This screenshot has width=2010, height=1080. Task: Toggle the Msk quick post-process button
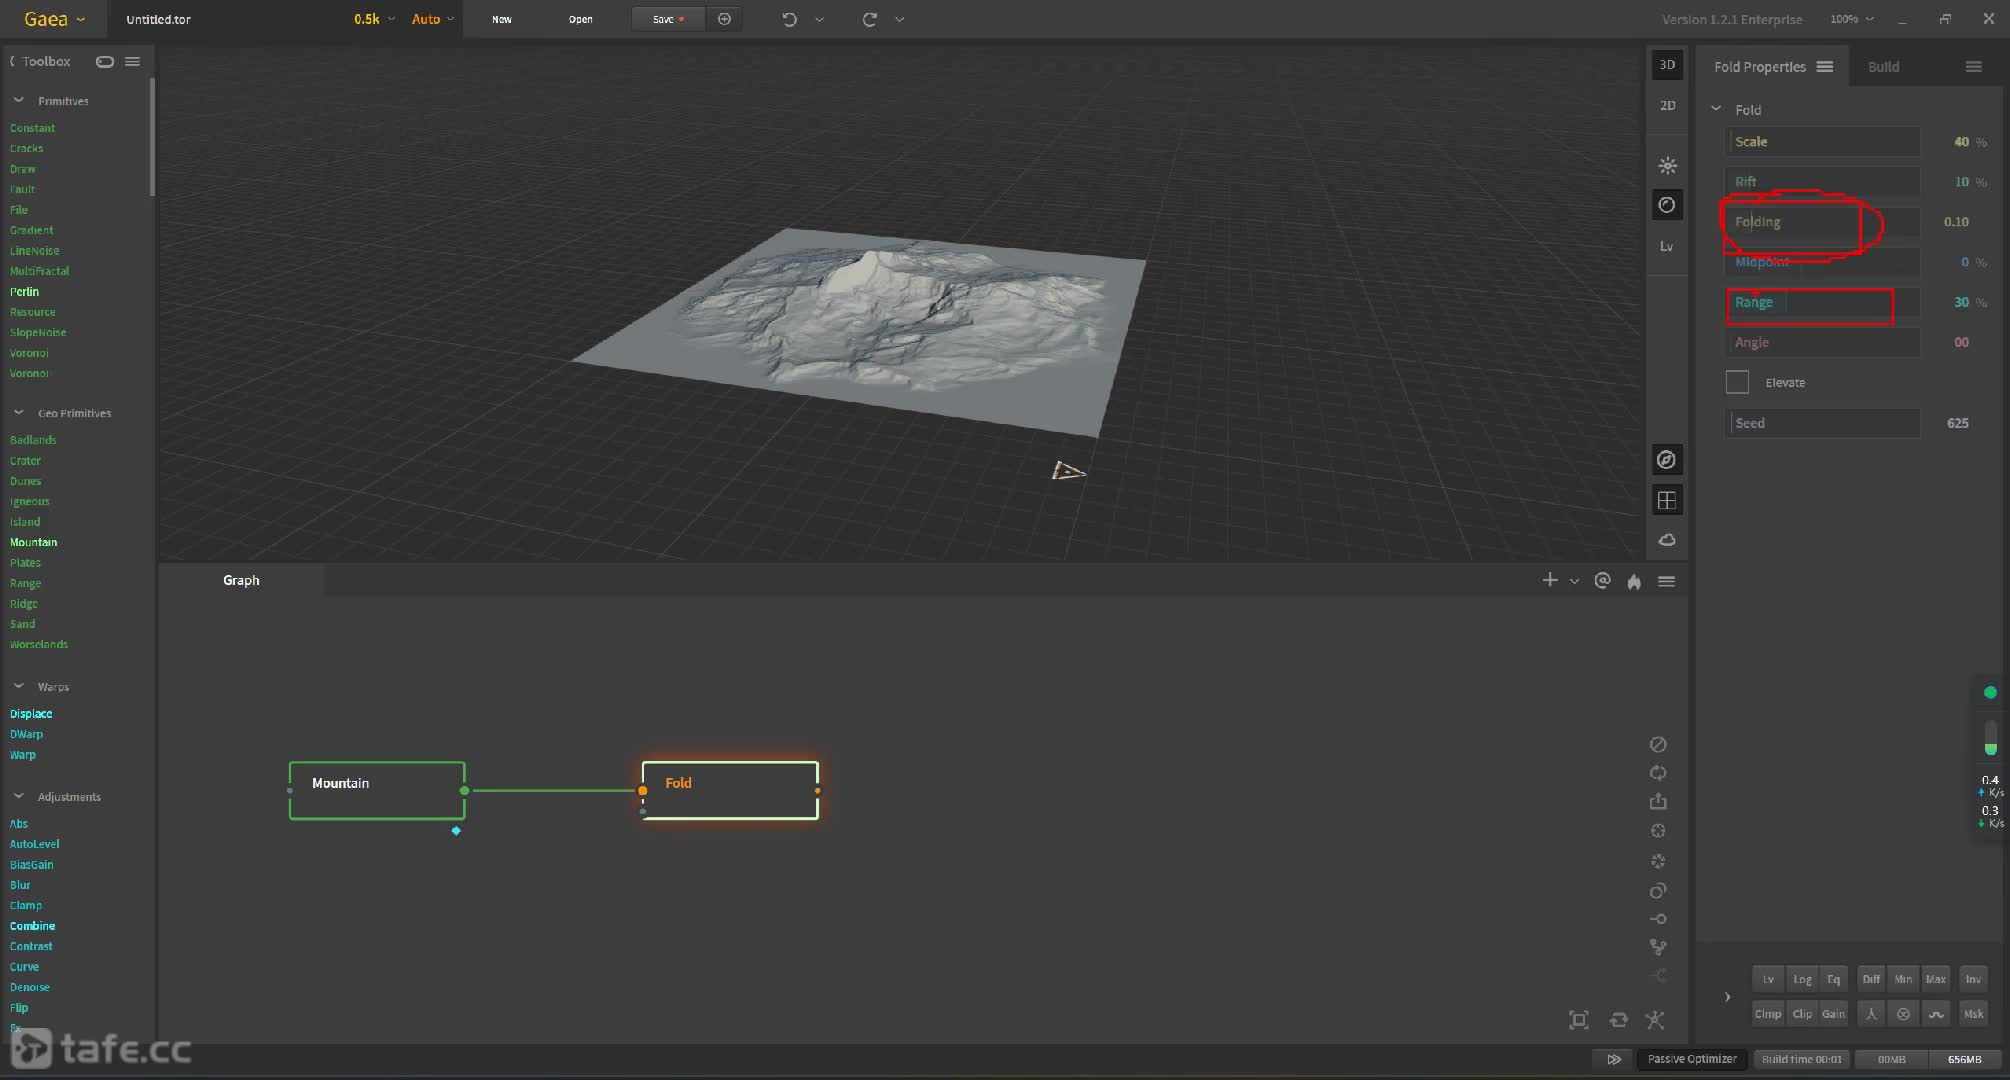(x=1973, y=1013)
